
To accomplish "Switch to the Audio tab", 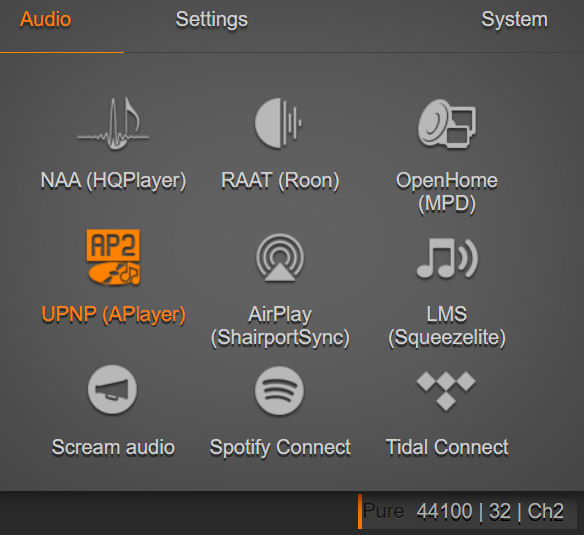I will tap(45, 19).
